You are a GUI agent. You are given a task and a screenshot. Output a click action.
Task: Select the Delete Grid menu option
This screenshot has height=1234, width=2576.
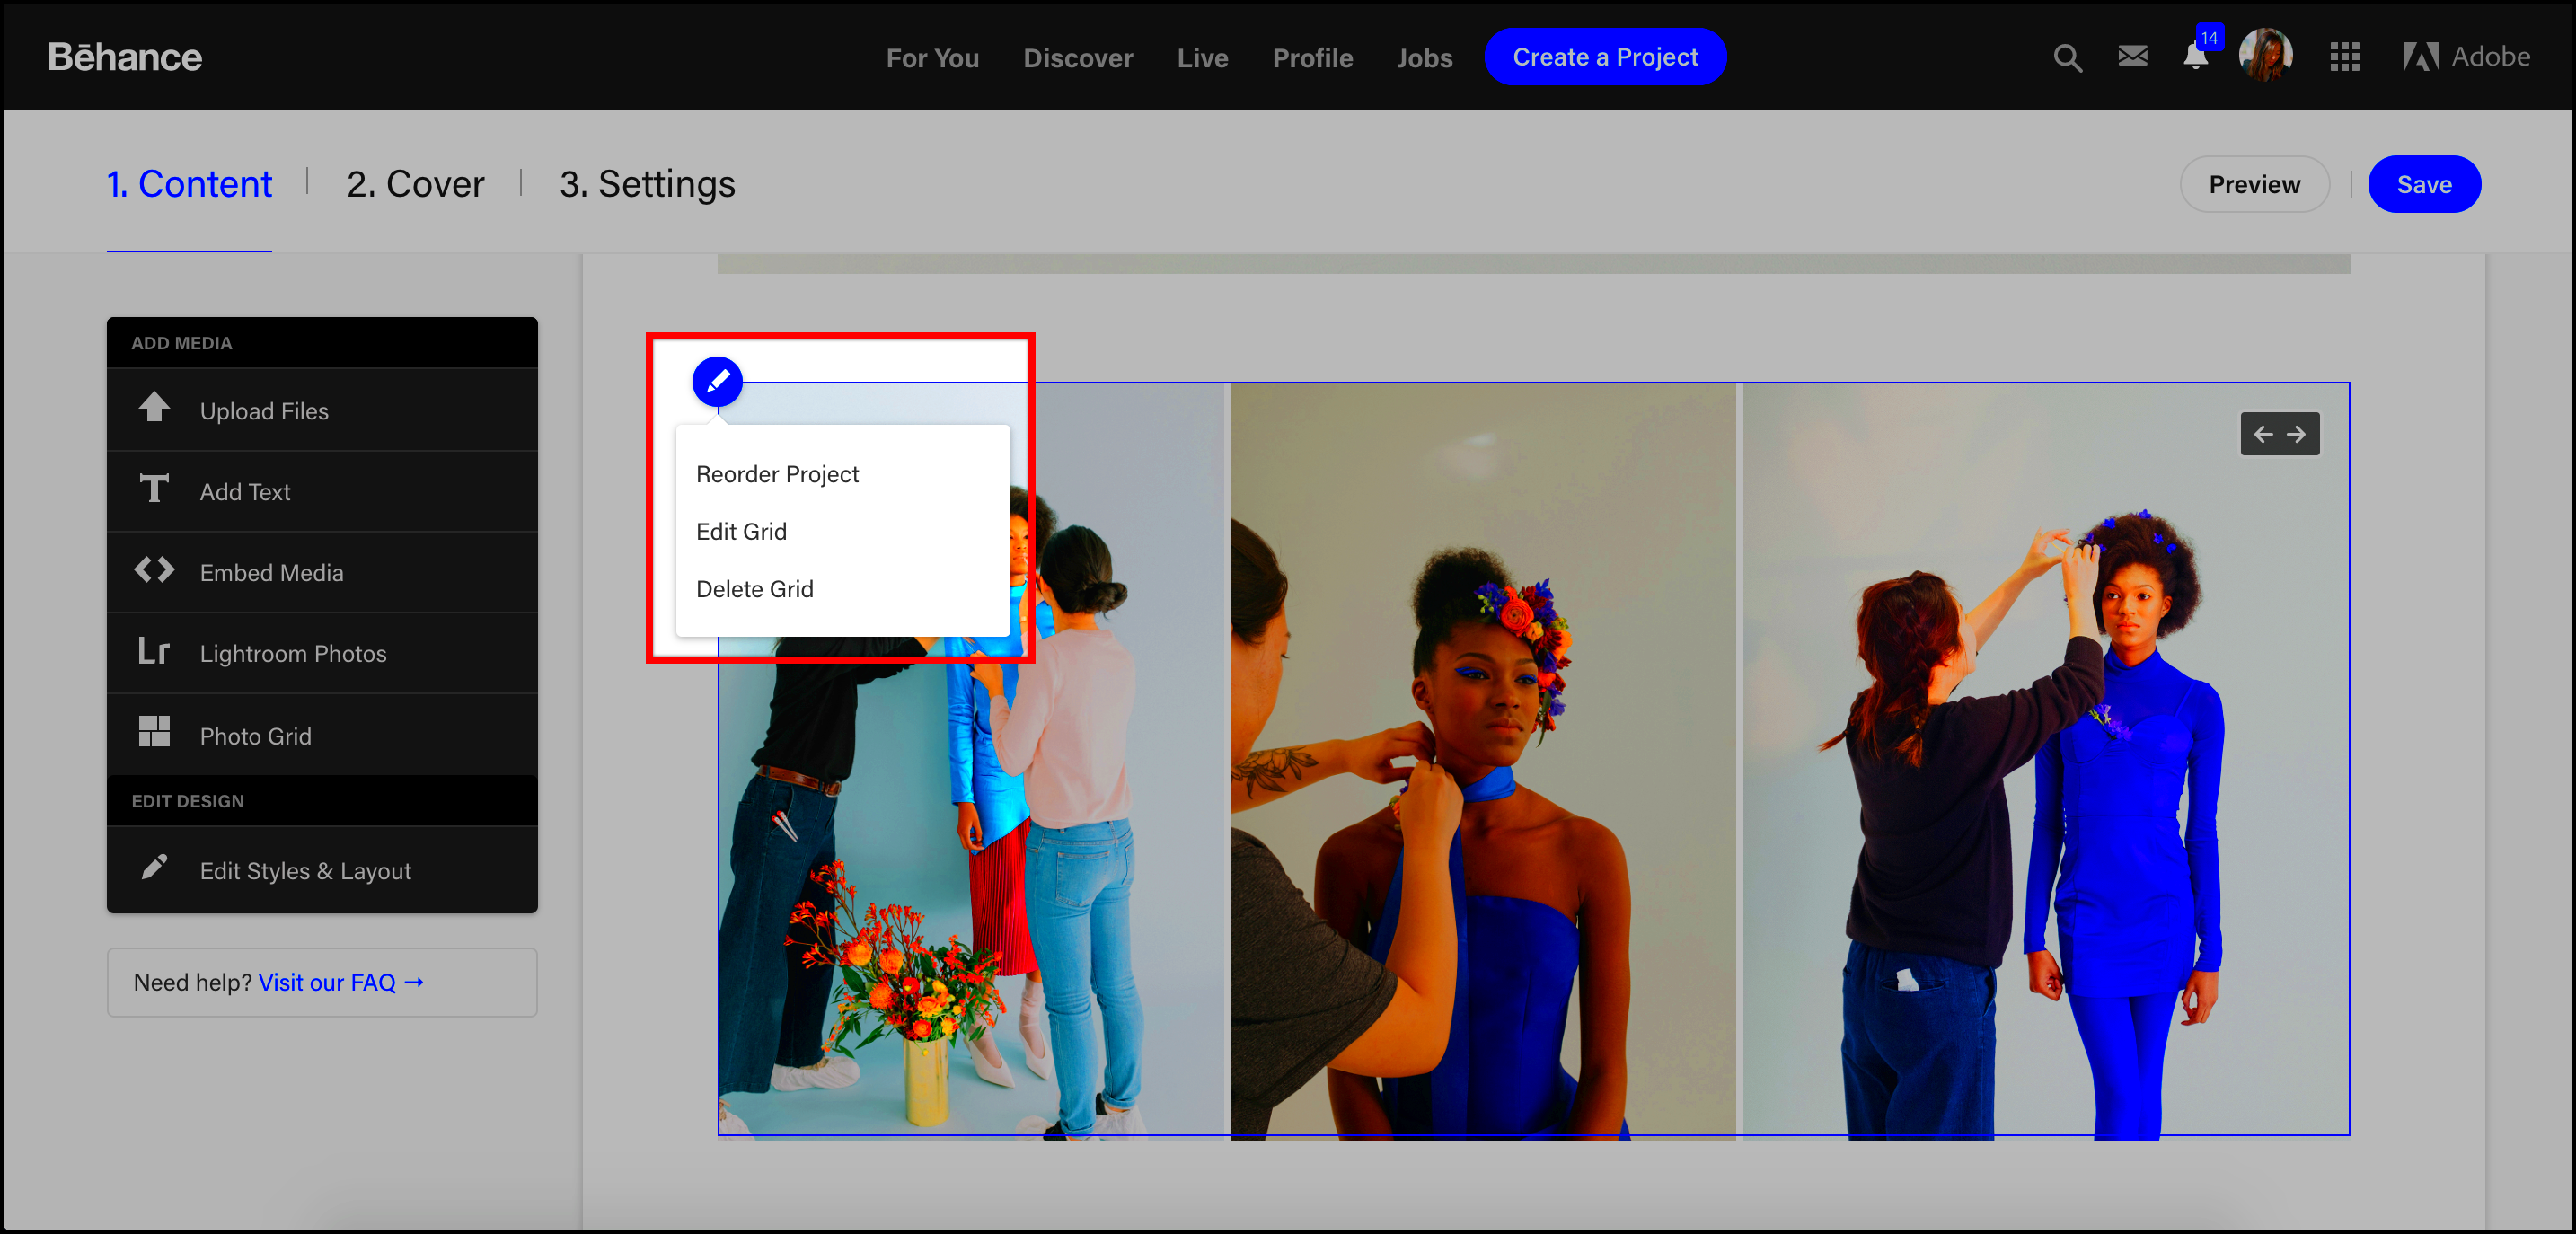point(754,588)
